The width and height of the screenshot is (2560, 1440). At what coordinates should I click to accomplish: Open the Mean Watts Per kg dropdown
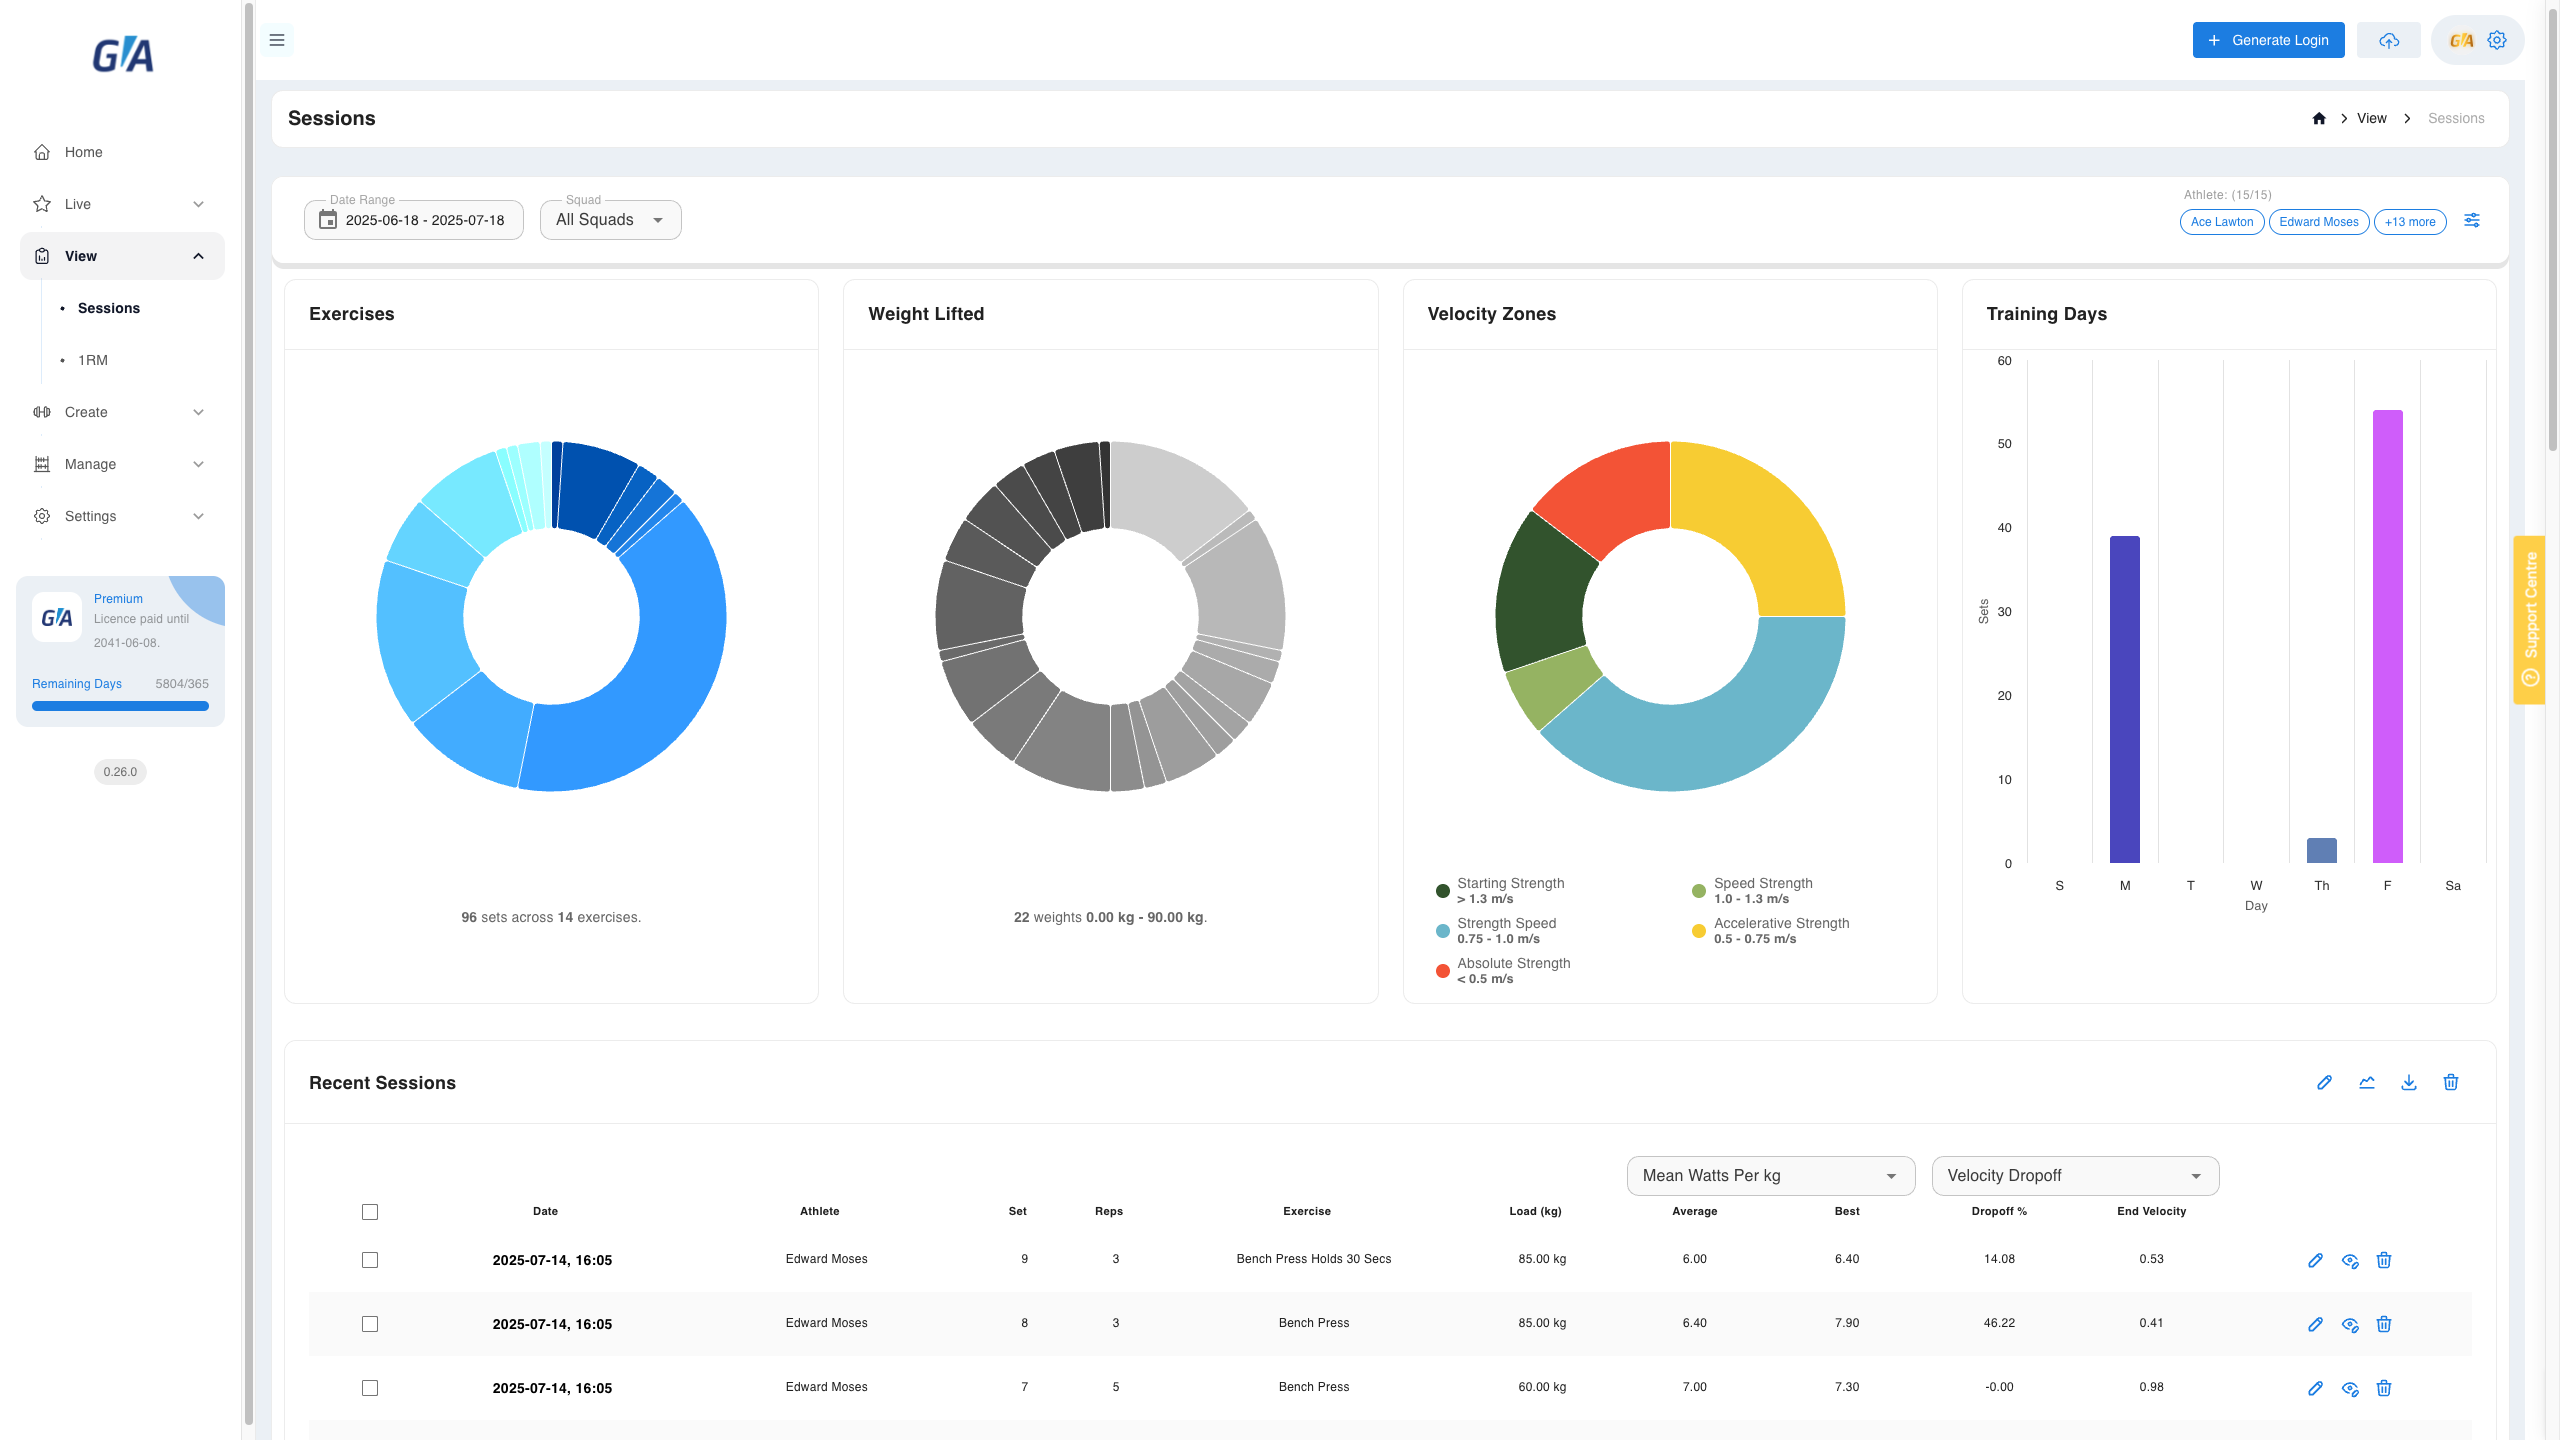click(1771, 1176)
